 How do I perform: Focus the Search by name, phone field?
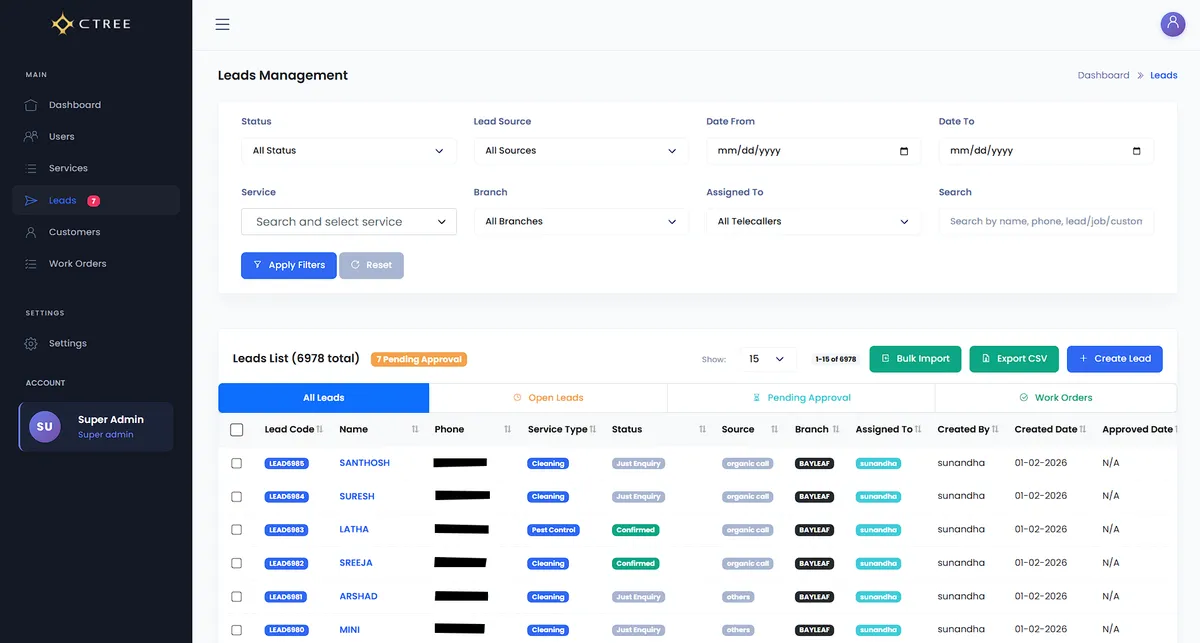(x=1046, y=221)
